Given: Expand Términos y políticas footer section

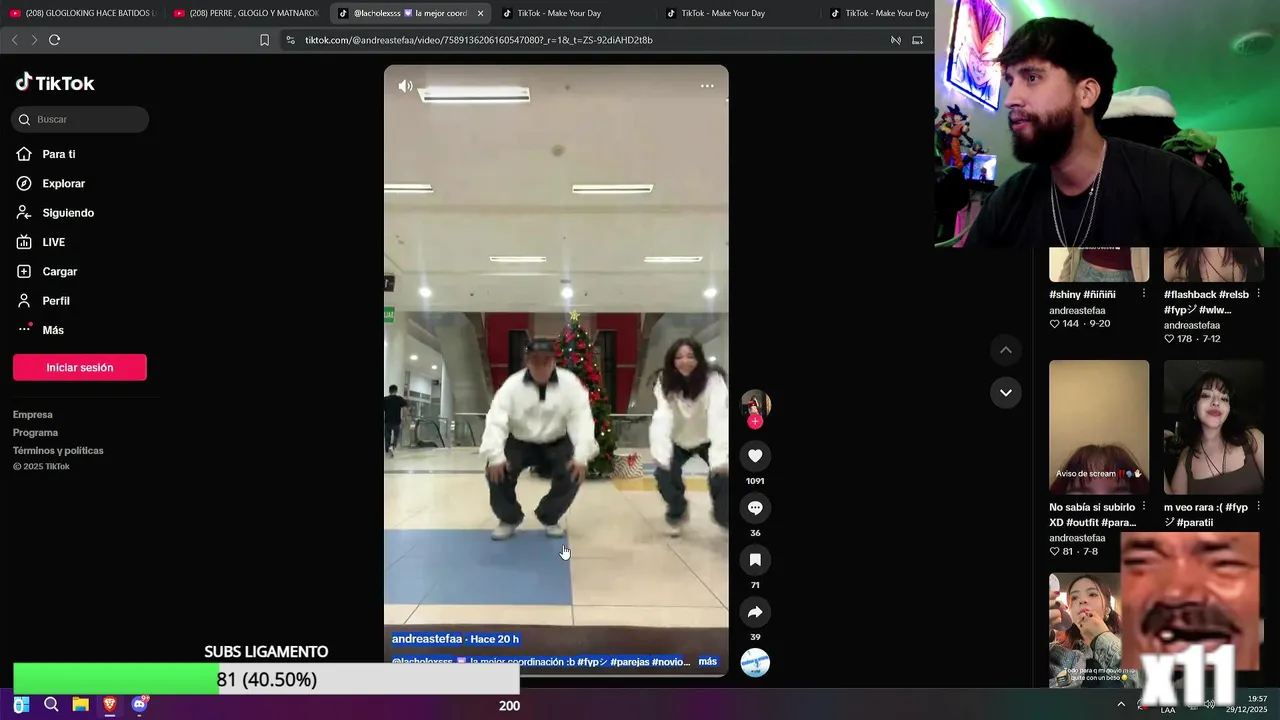Looking at the screenshot, I should click(58, 450).
